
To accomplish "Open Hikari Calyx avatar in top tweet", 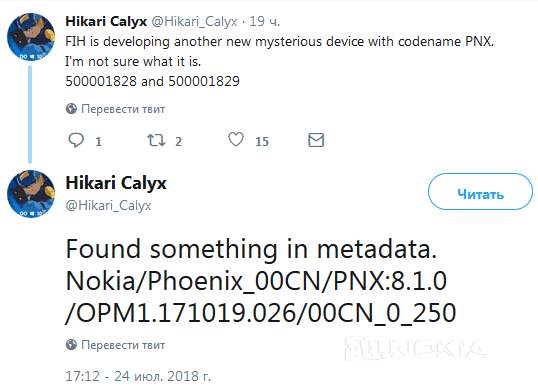I will coord(31,37).
